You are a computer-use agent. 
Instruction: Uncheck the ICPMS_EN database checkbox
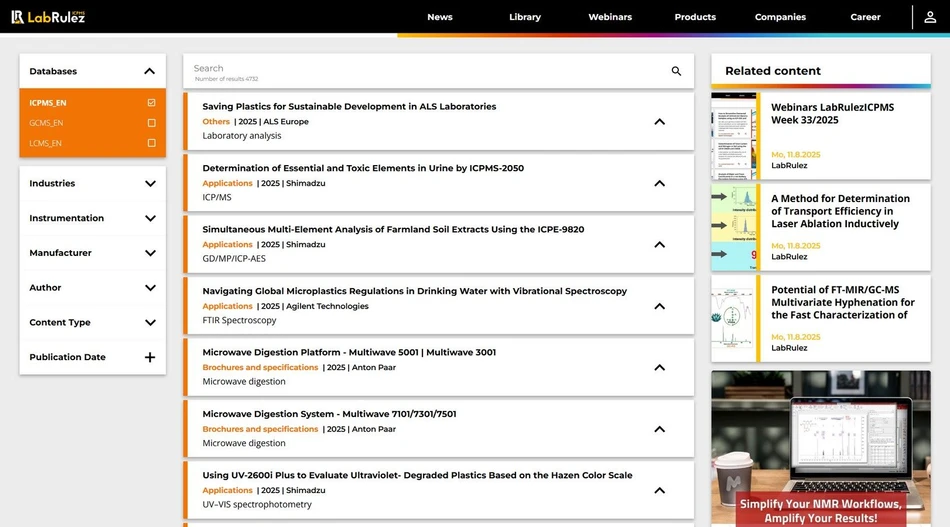point(151,103)
